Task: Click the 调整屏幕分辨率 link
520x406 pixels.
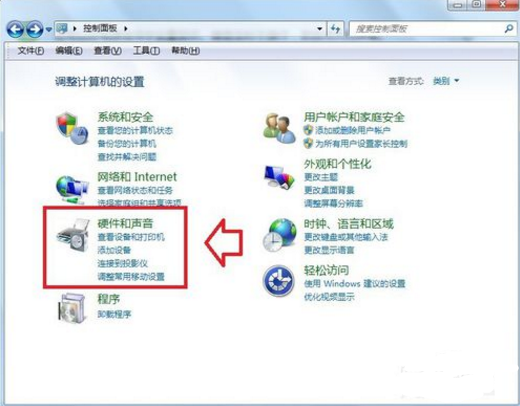Action: pos(333,203)
